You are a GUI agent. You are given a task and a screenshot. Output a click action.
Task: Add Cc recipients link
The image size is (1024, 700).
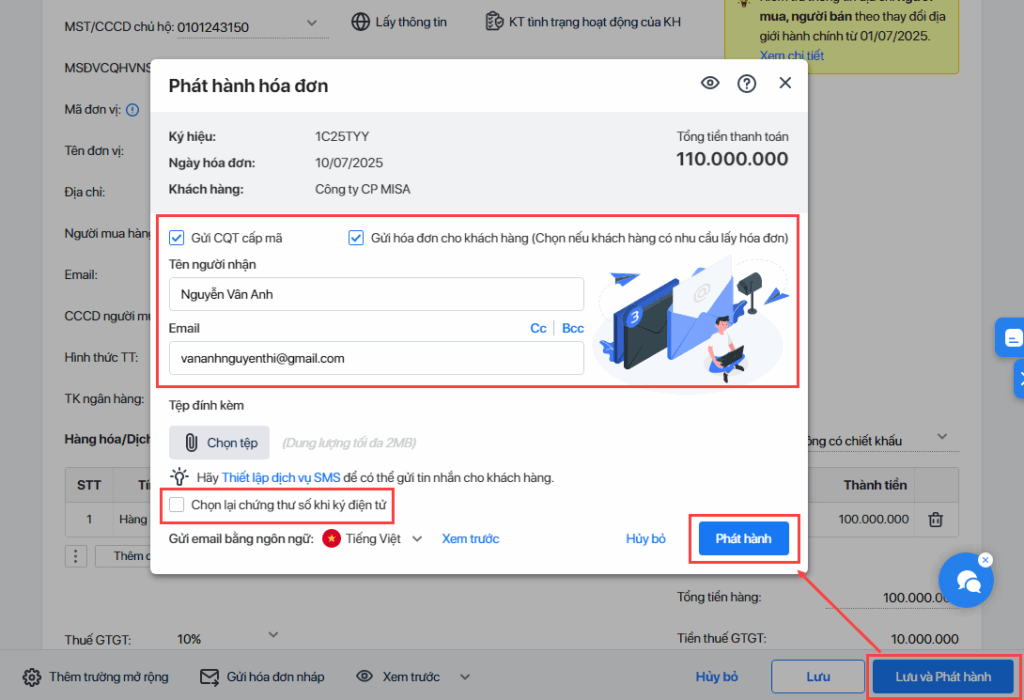(538, 328)
